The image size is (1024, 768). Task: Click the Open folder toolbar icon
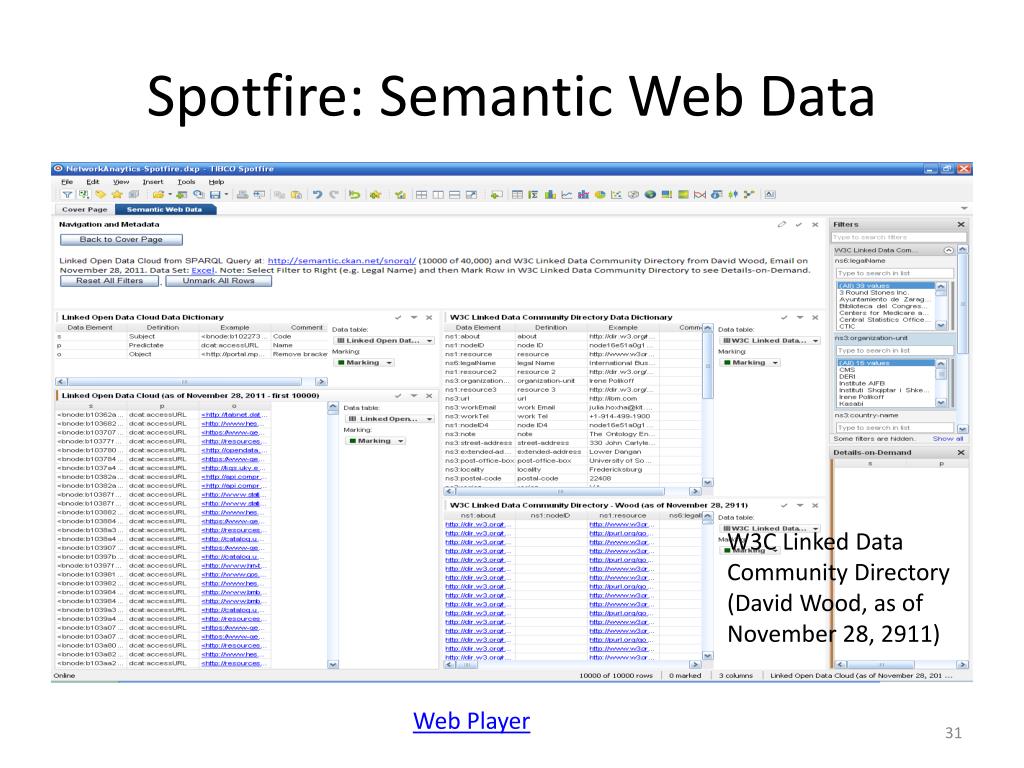click(158, 195)
